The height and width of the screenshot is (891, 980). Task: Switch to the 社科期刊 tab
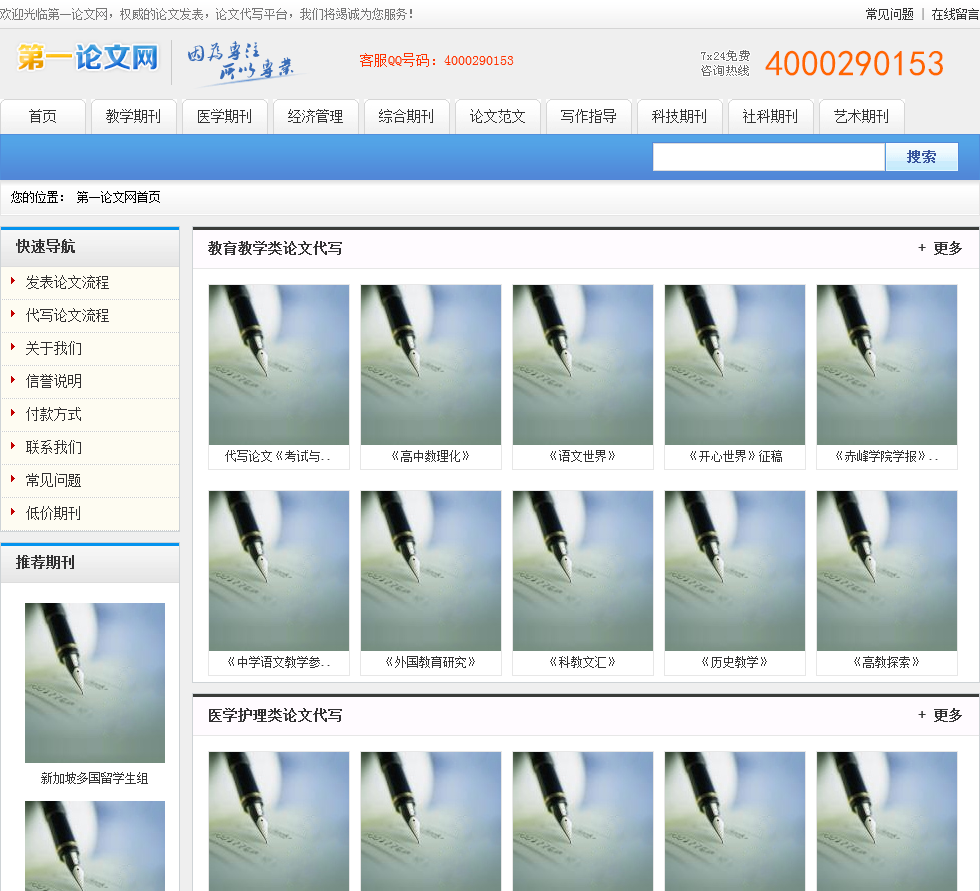click(770, 116)
